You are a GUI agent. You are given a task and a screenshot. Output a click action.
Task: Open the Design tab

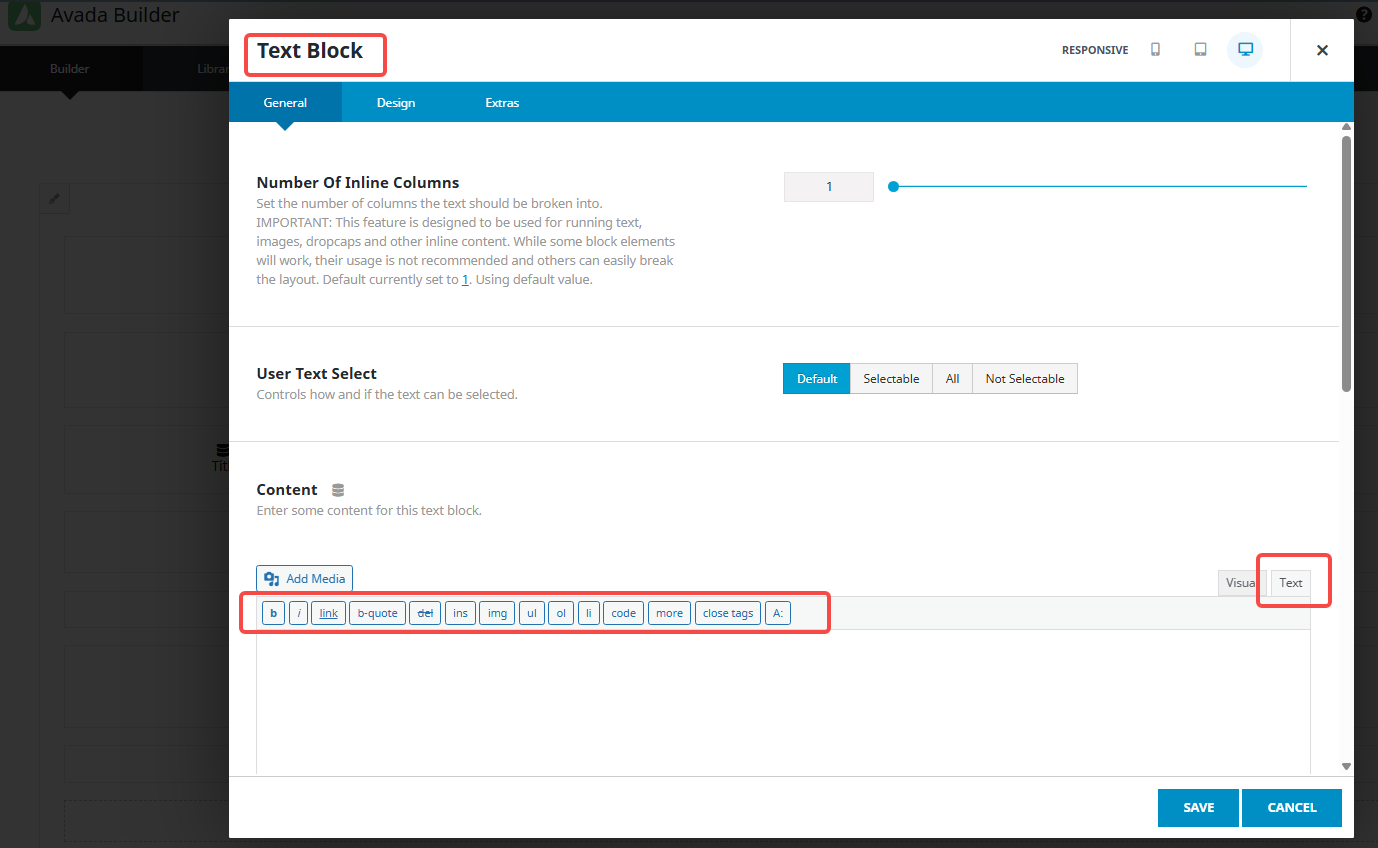pos(396,103)
